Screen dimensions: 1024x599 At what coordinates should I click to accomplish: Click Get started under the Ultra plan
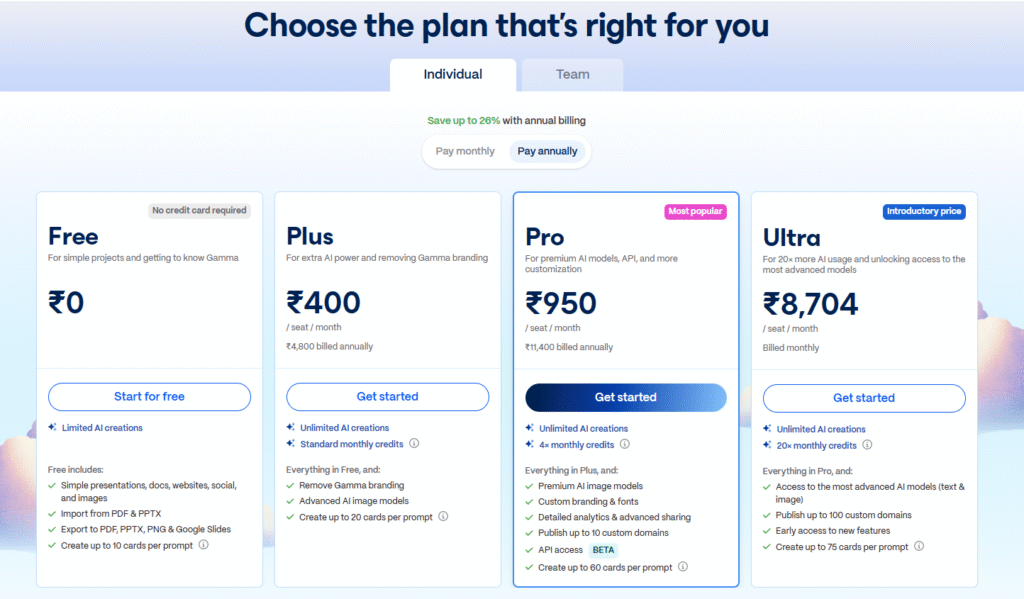[x=864, y=398]
